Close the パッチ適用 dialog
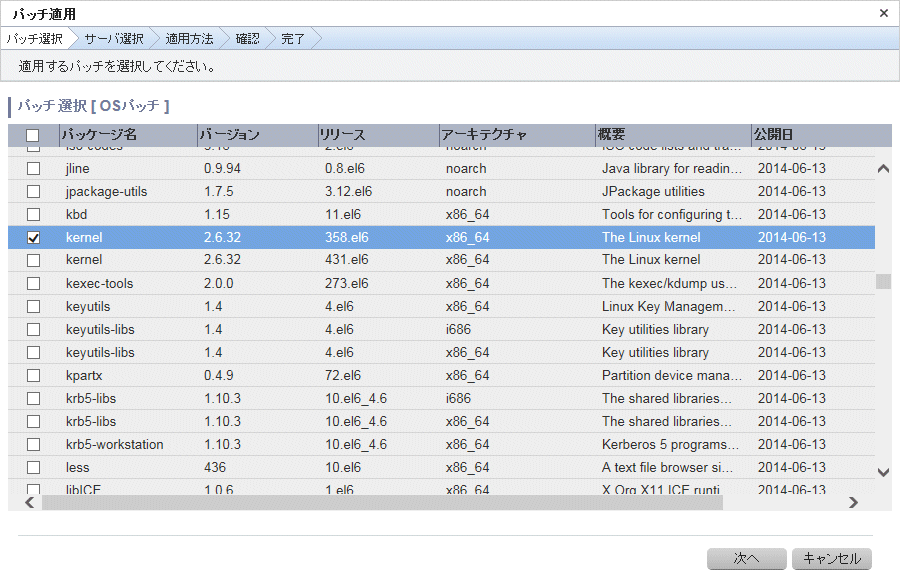 click(x=883, y=13)
